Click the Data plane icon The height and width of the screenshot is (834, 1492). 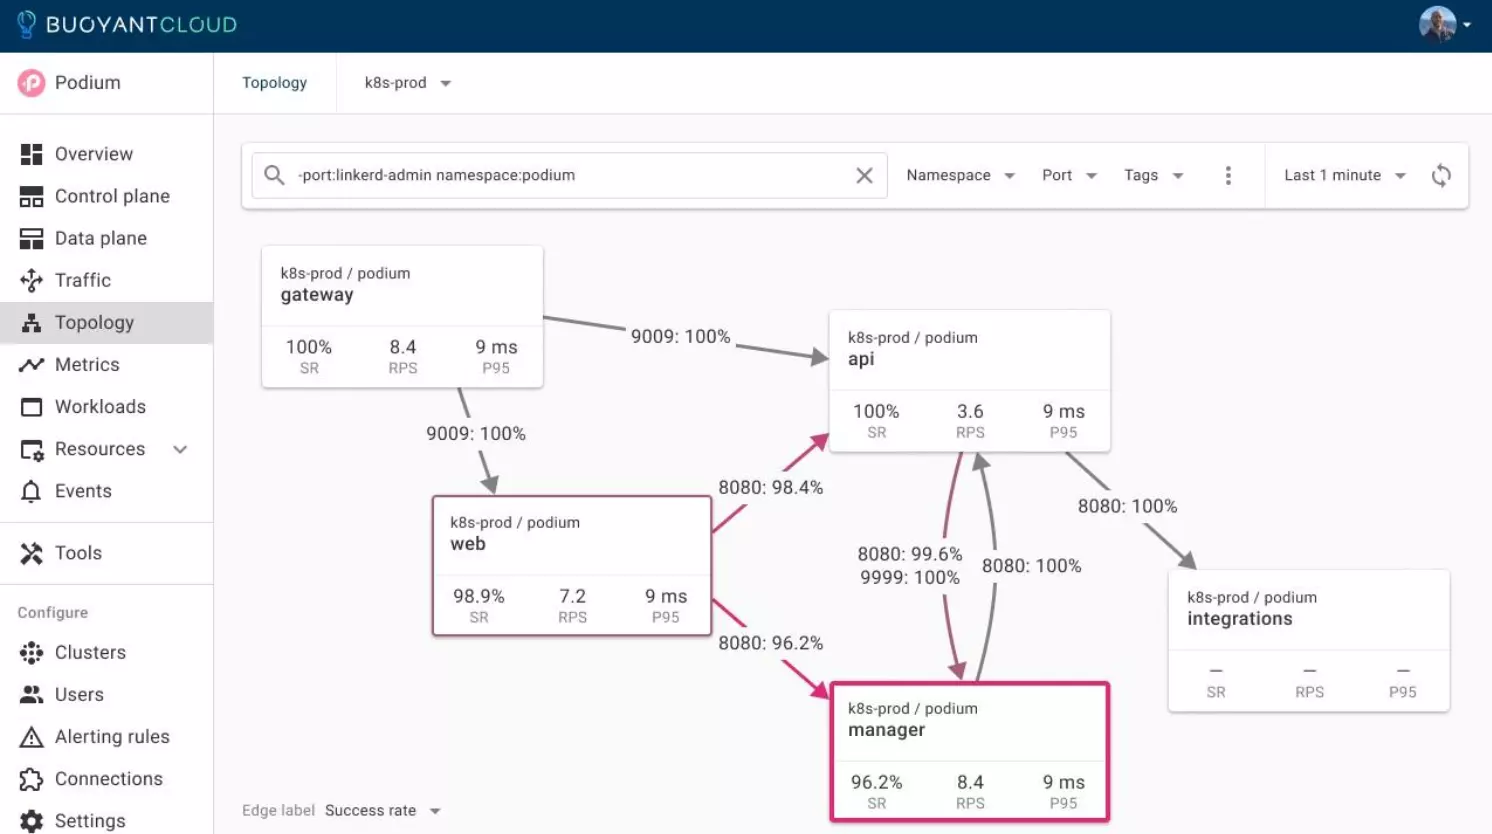[31, 238]
